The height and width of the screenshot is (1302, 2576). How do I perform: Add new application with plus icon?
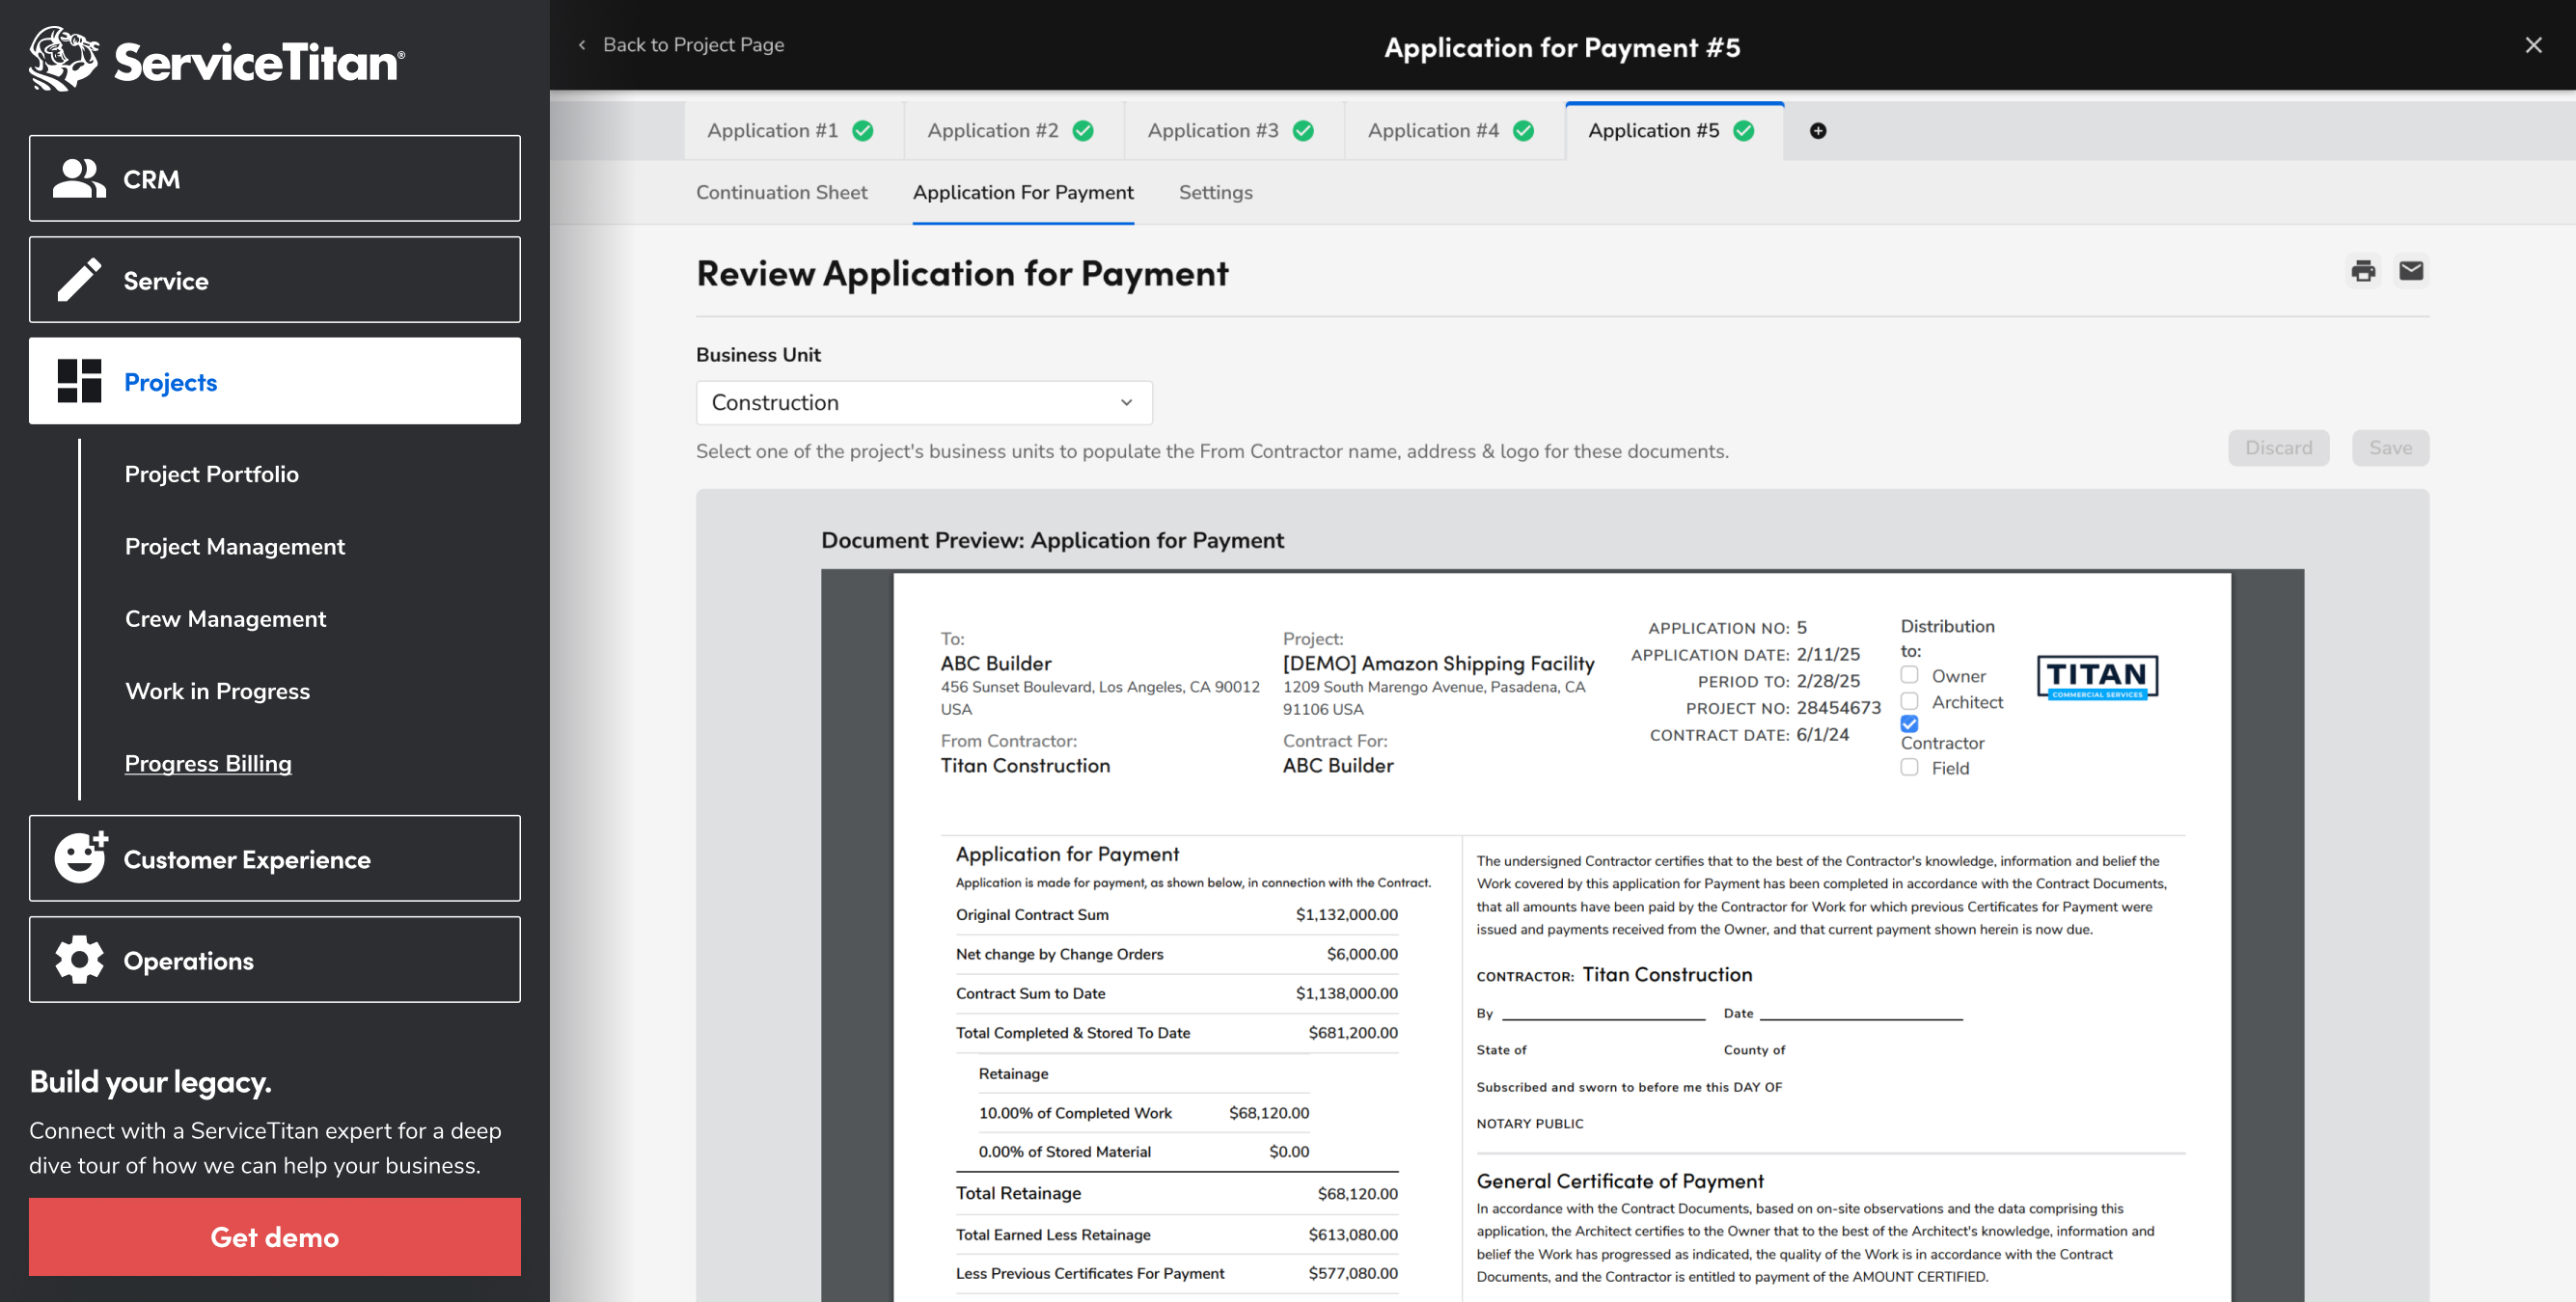click(x=1818, y=131)
